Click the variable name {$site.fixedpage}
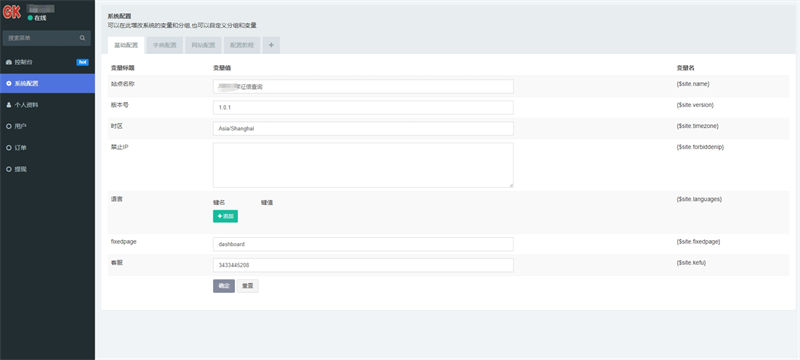The height and width of the screenshot is (360, 800). pos(698,241)
